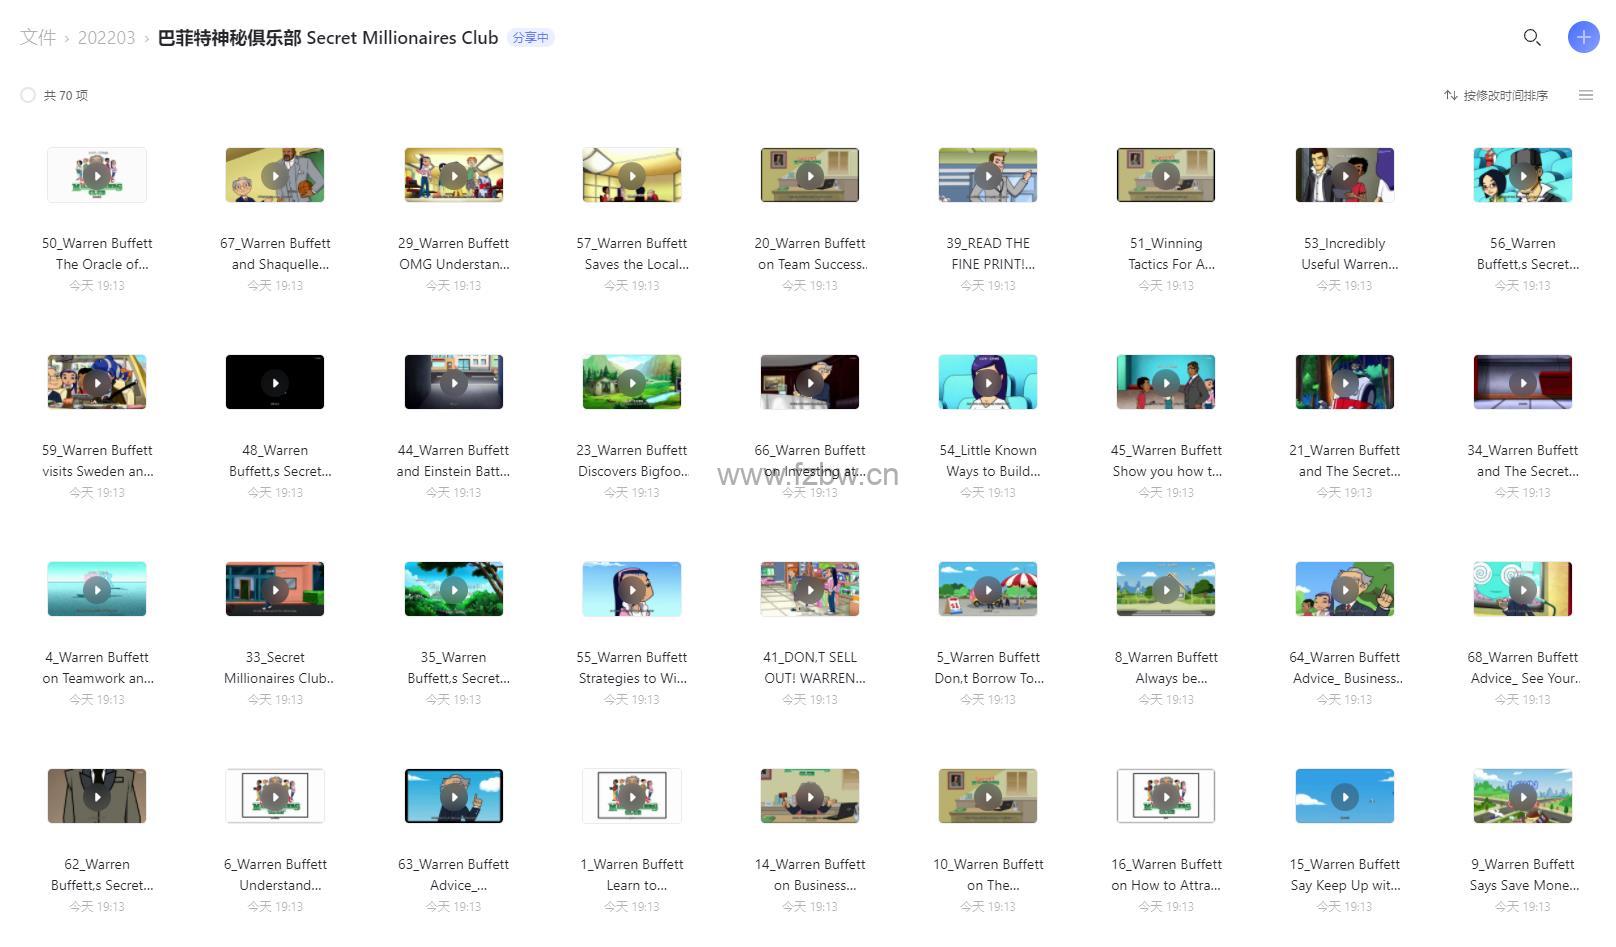Select file name 33_Secret Millionaires Club

[278, 668]
